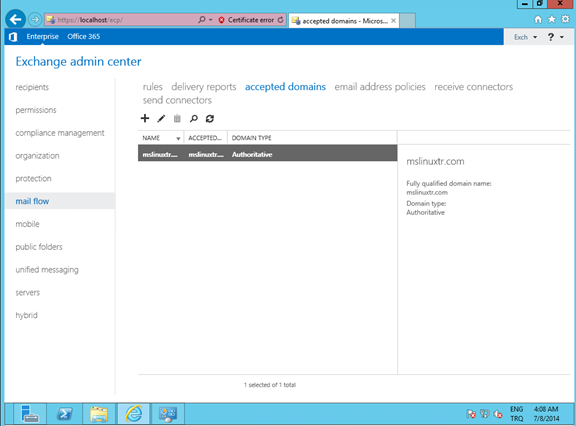Click the volume speaker tray icon
The width and height of the screenshot is (576, 426).
coord(498,414)
